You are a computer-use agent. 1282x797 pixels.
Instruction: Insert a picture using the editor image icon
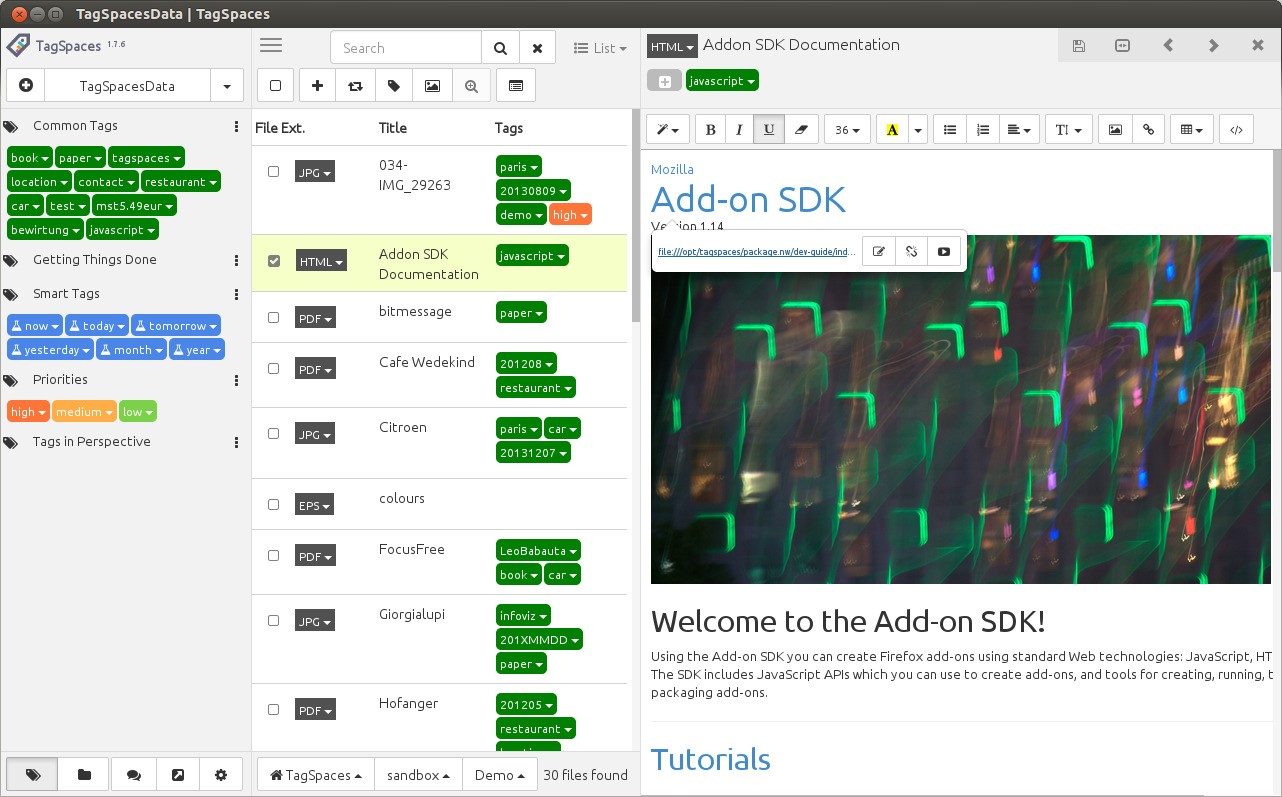(1115, 130)
